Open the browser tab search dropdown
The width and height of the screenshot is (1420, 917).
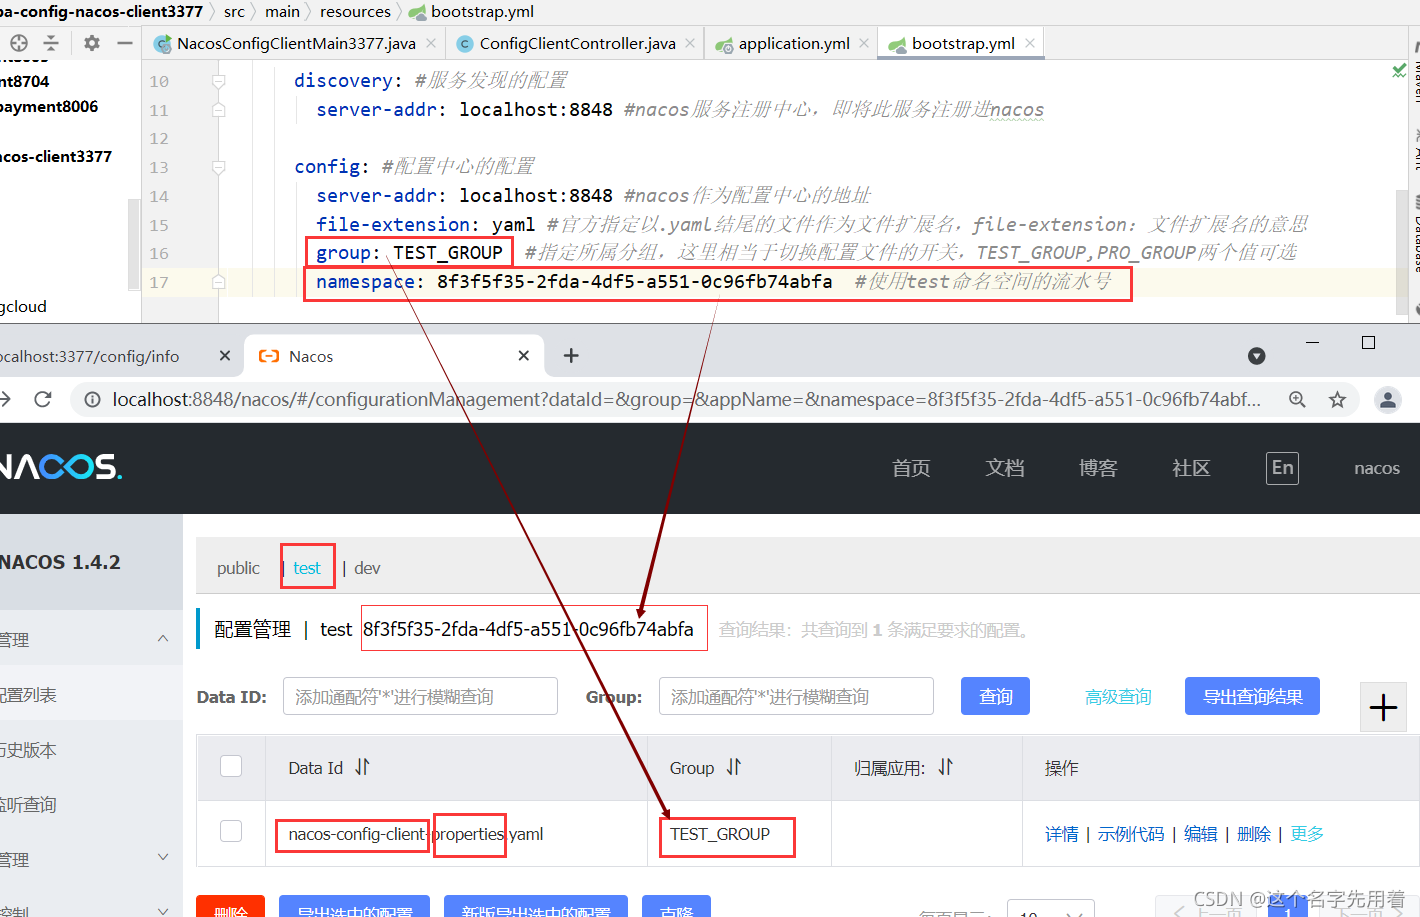point(1257,356)
